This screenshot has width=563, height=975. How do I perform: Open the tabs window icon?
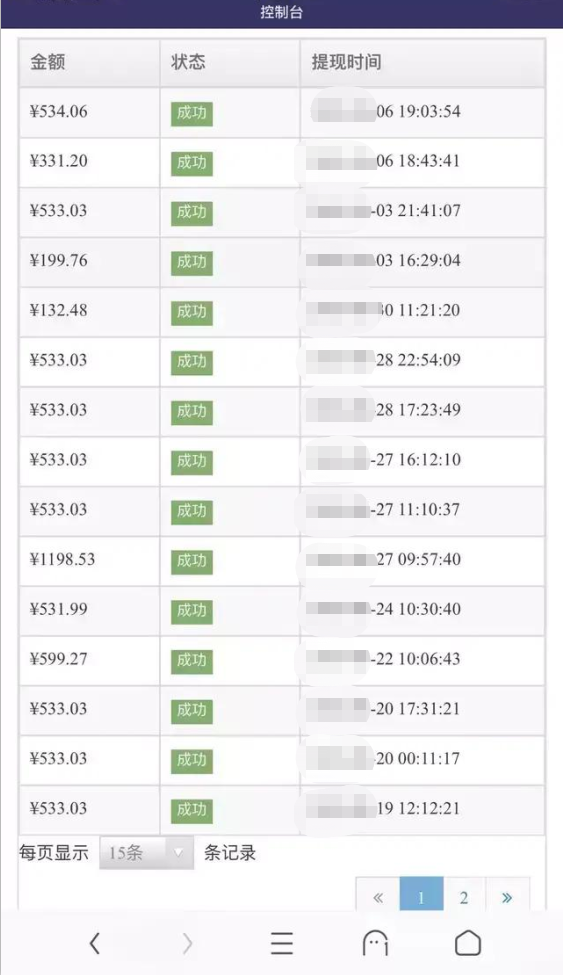click(x=375, y=943)
